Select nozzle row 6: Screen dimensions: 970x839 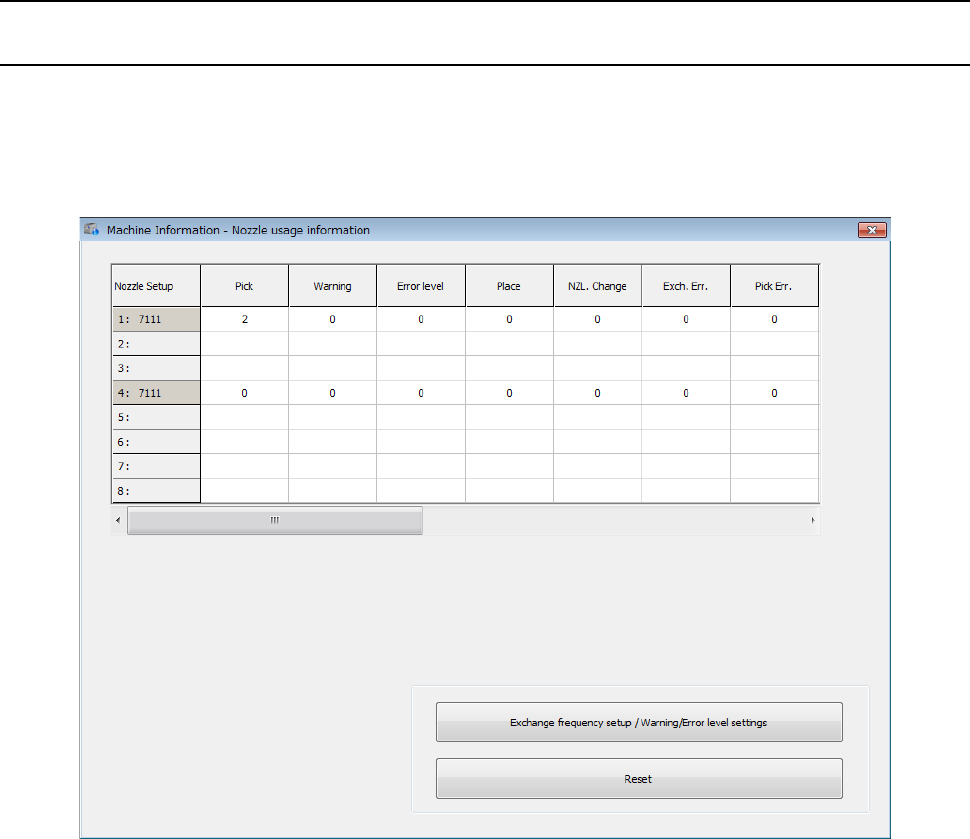(156, 442)
